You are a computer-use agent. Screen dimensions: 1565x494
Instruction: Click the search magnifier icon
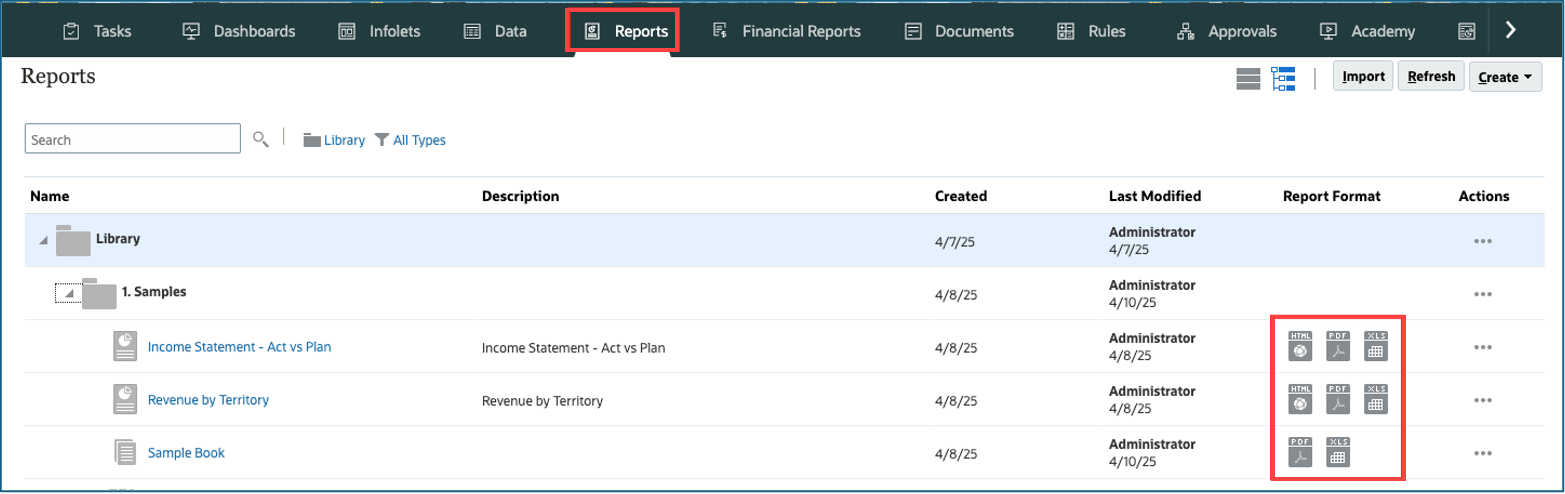260,140
